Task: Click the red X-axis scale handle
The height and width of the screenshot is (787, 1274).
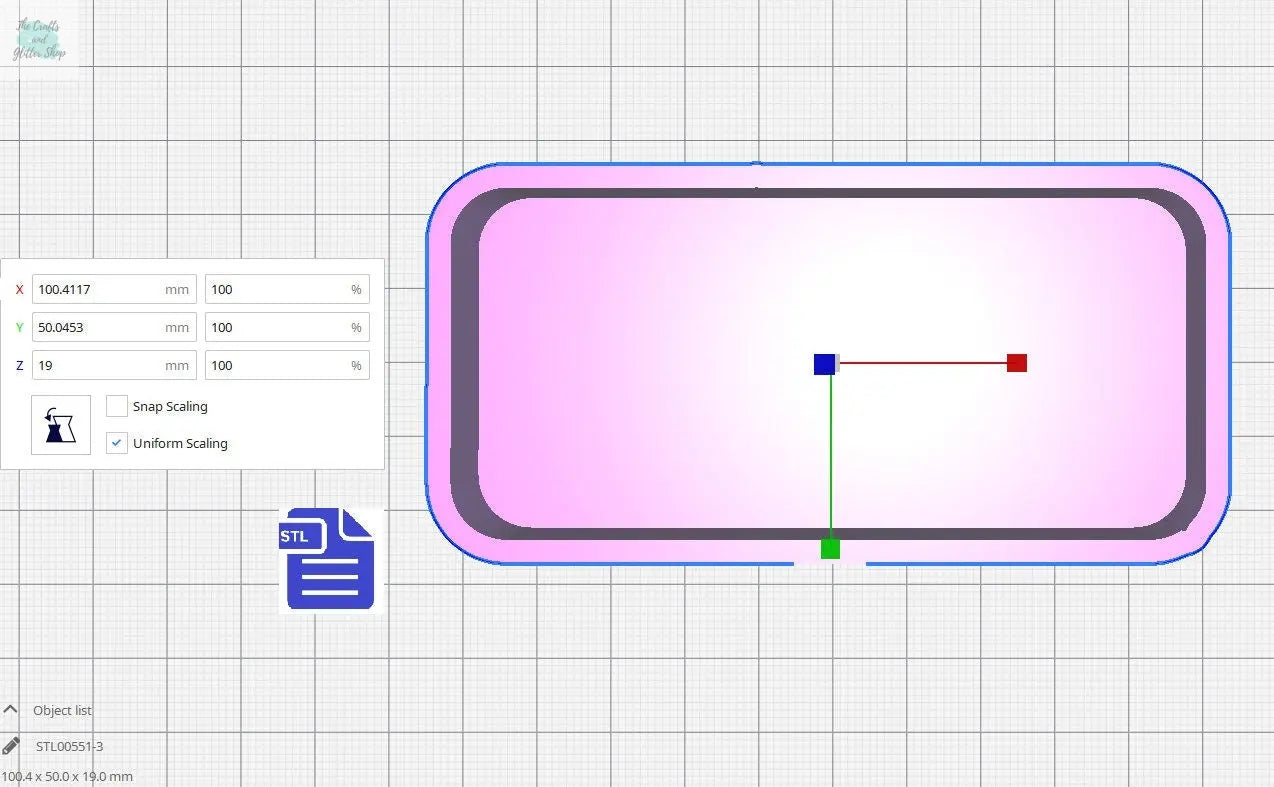Action: tap(1016, 363)
